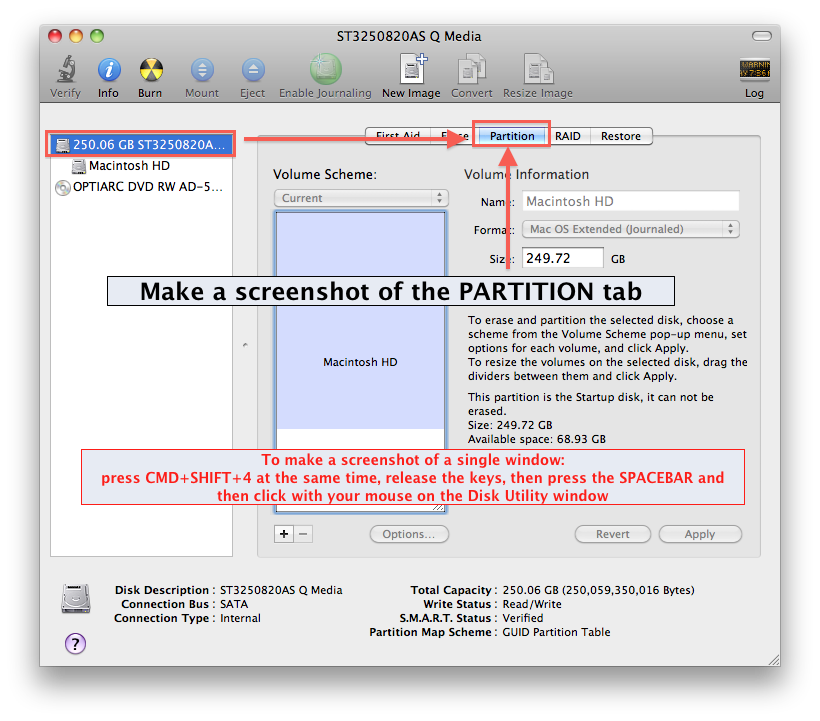Click the partition resize handle in the map
This screenshot has height=721, width=820.
(x=438, y=507)
